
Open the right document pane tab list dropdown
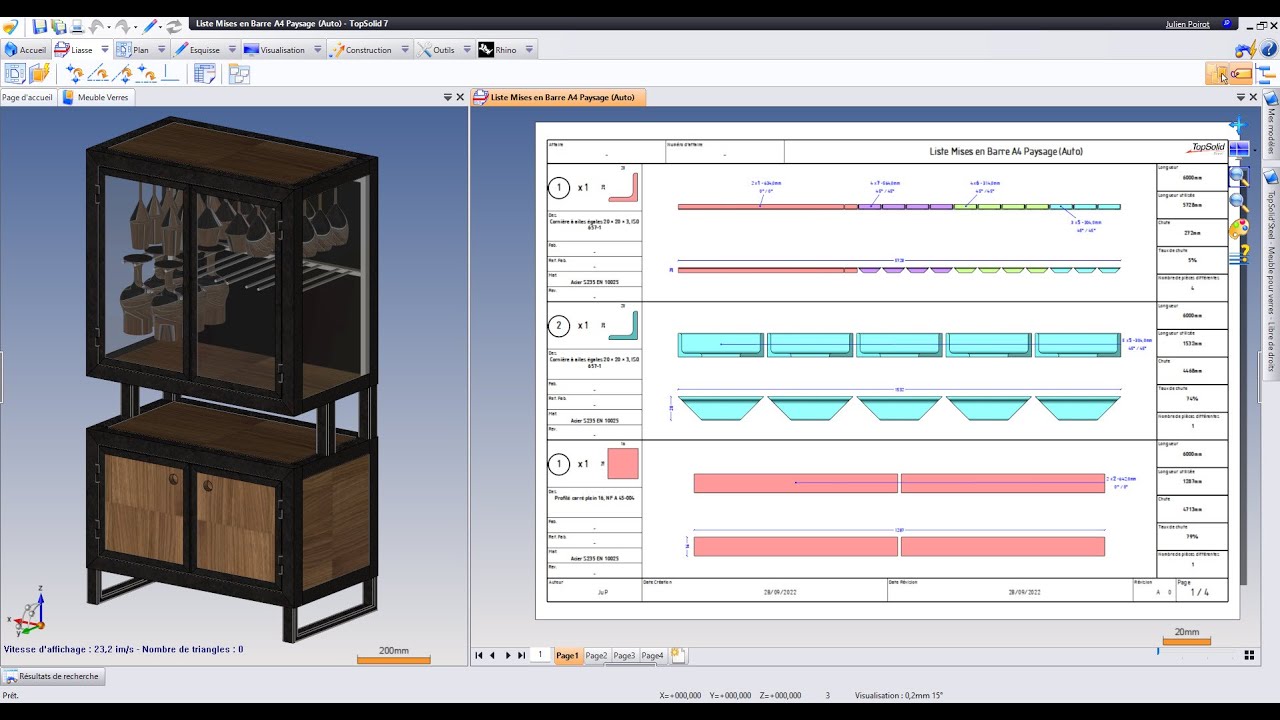pyautogui.click(x=1241, y=97)
